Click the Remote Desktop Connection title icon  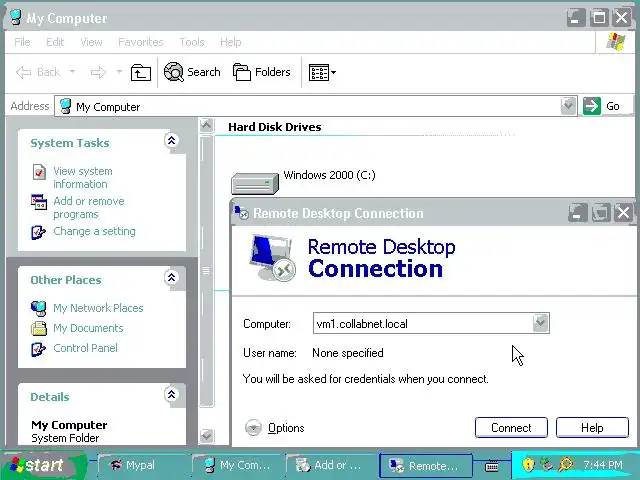241,213
